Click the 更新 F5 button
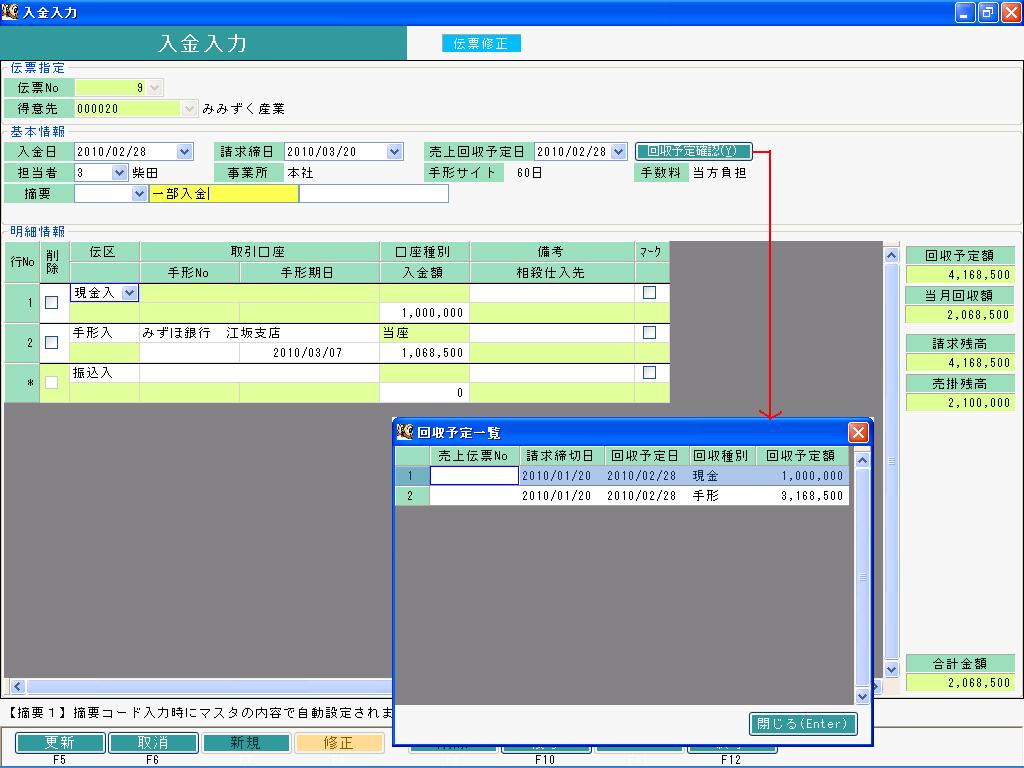 click(x=59, y=743)
